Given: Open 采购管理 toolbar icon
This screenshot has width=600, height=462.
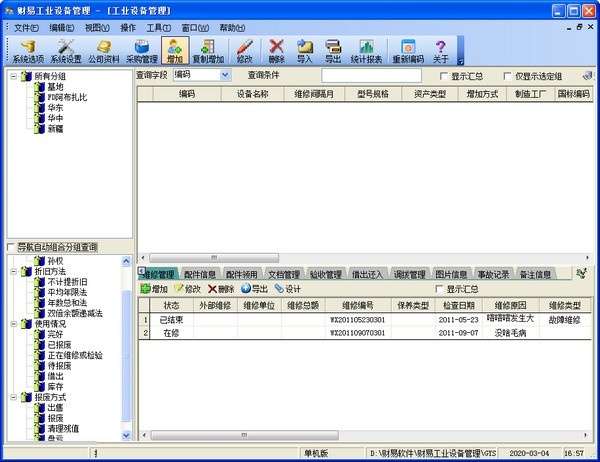Looking at the screenshot, I should [142, 51].
